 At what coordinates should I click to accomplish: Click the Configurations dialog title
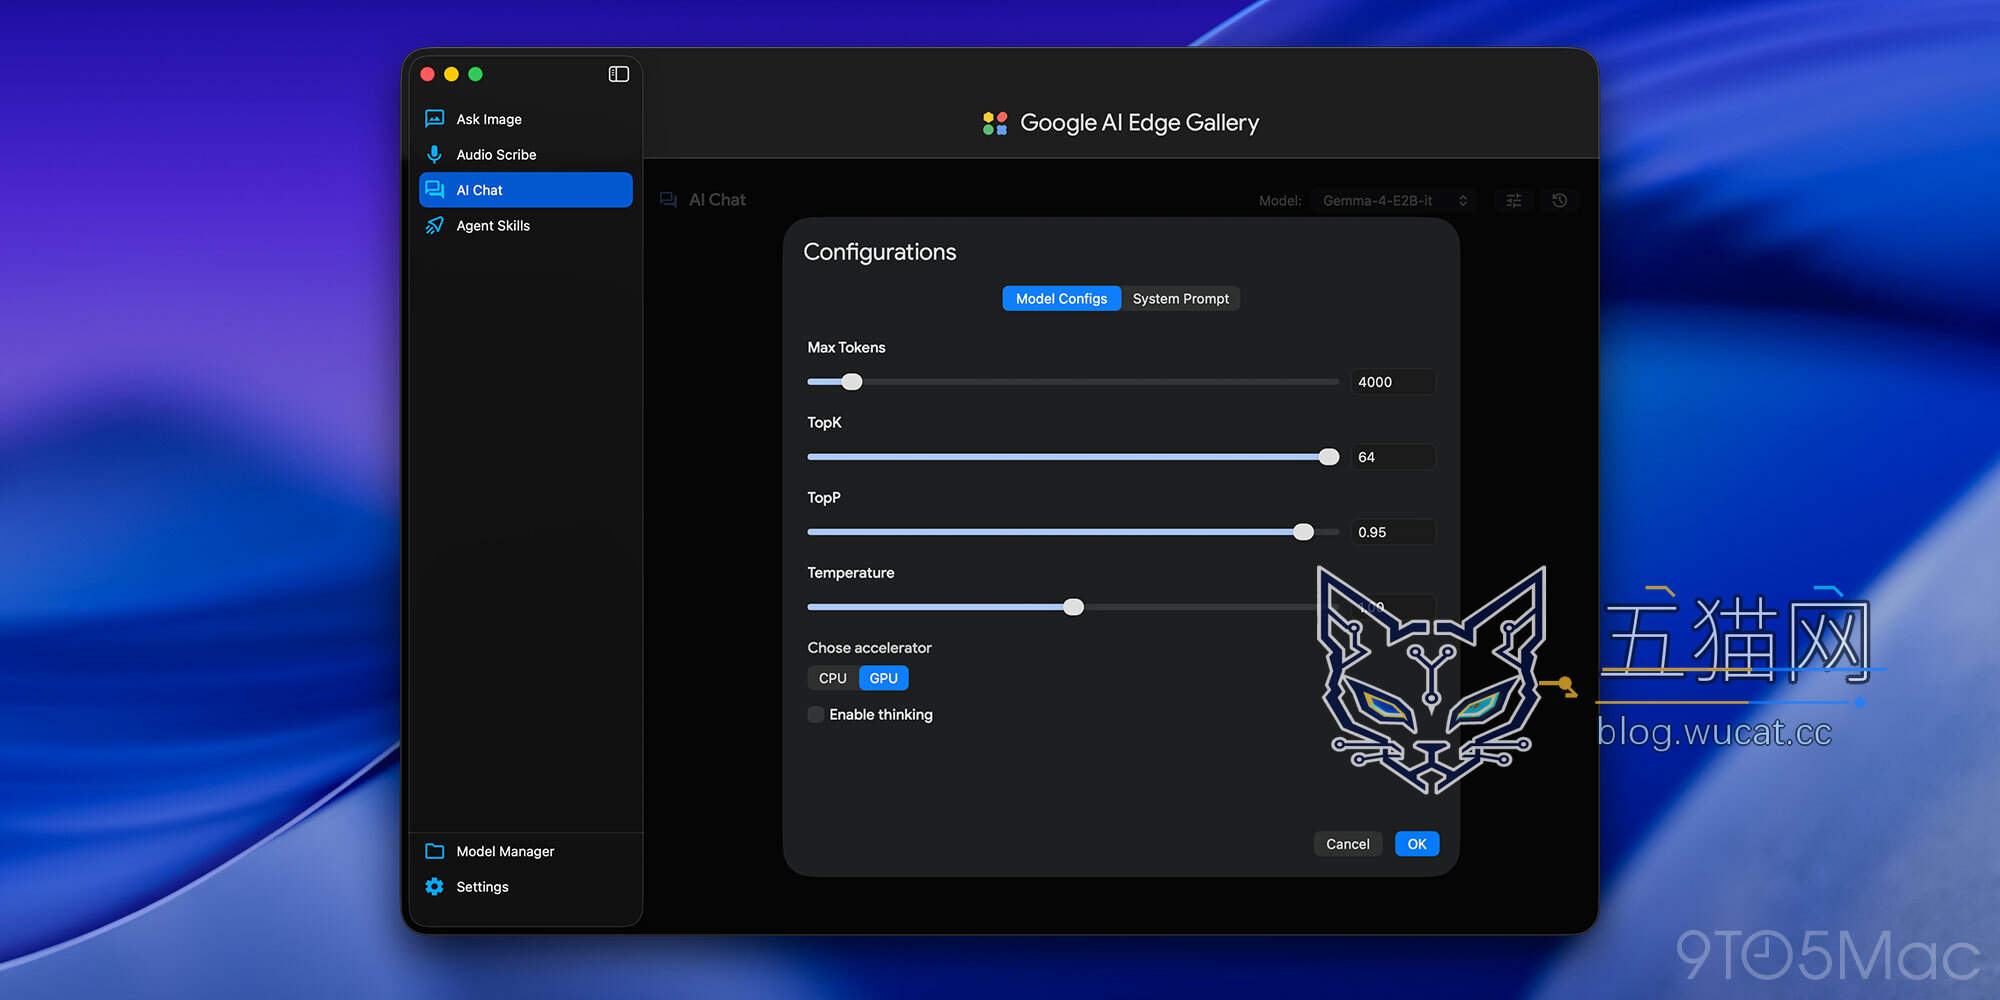(x=880, y=252)
